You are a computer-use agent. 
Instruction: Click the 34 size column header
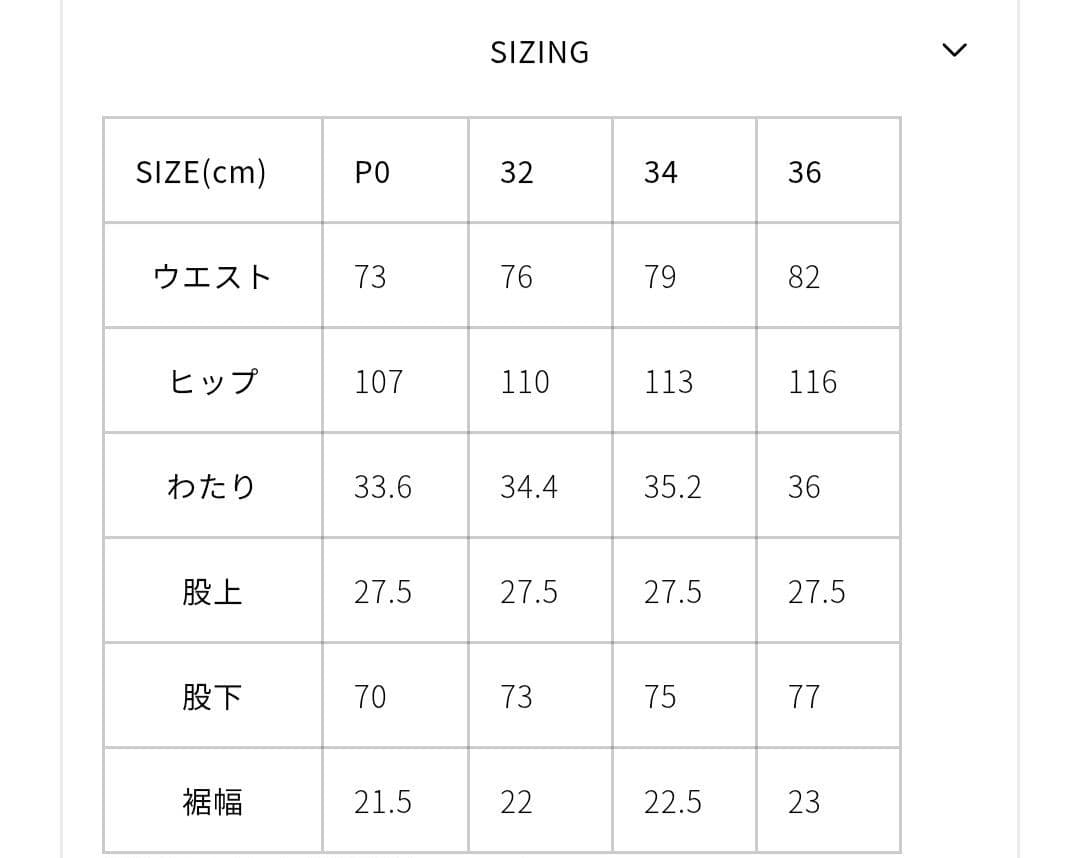pyautogui.click(x=661, y=172)
